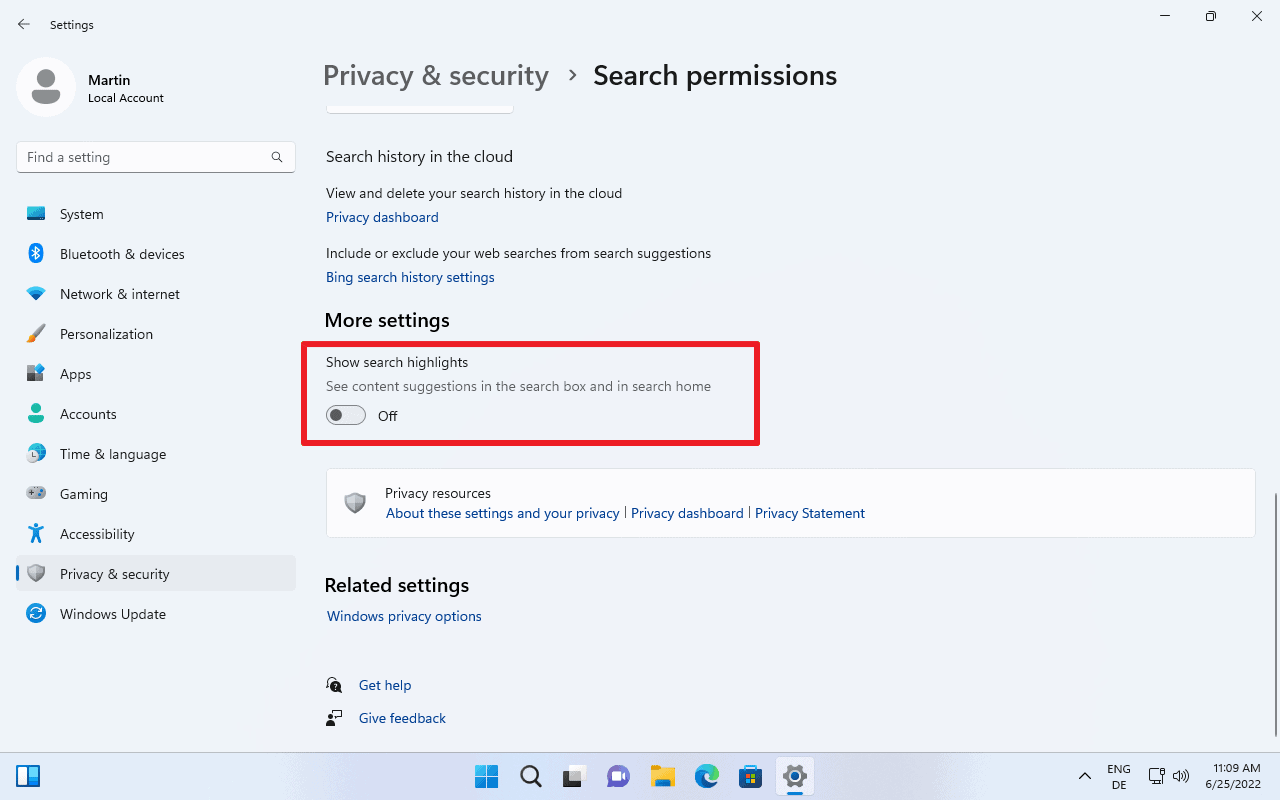Viewport: 1280px width, 800px height.
Task: Launch Microsoft Edge from the taskbar
Action: coord(707,776)
